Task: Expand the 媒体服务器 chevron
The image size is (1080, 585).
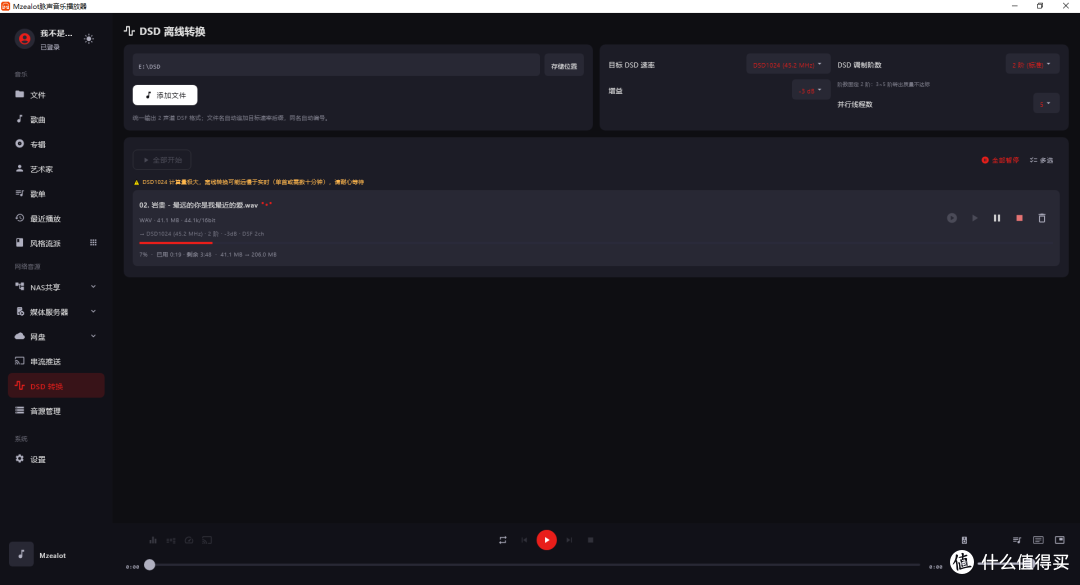Action: point(93,311)
